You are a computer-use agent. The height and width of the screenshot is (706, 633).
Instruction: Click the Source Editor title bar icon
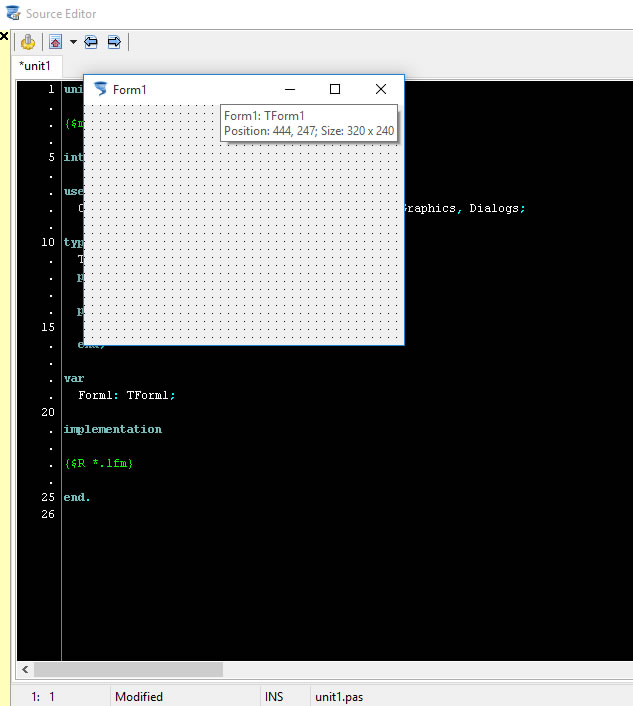pos(13,13)
